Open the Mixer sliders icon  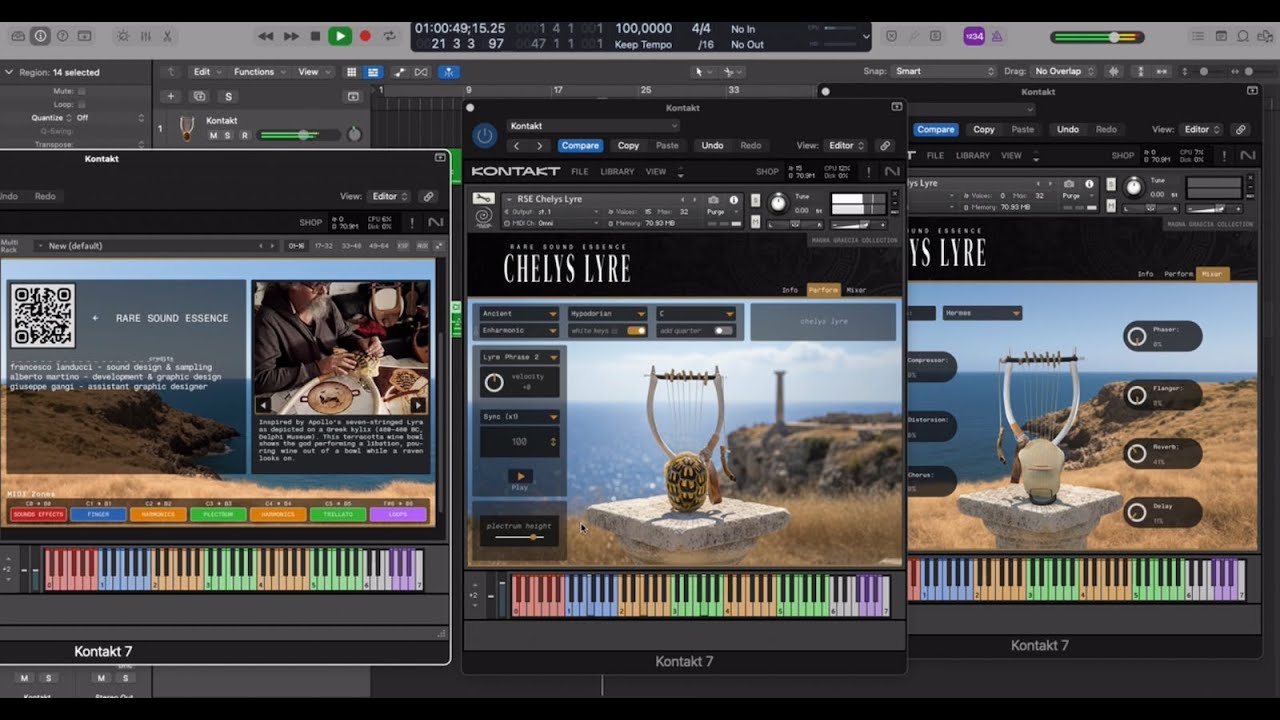pos(145,36)
